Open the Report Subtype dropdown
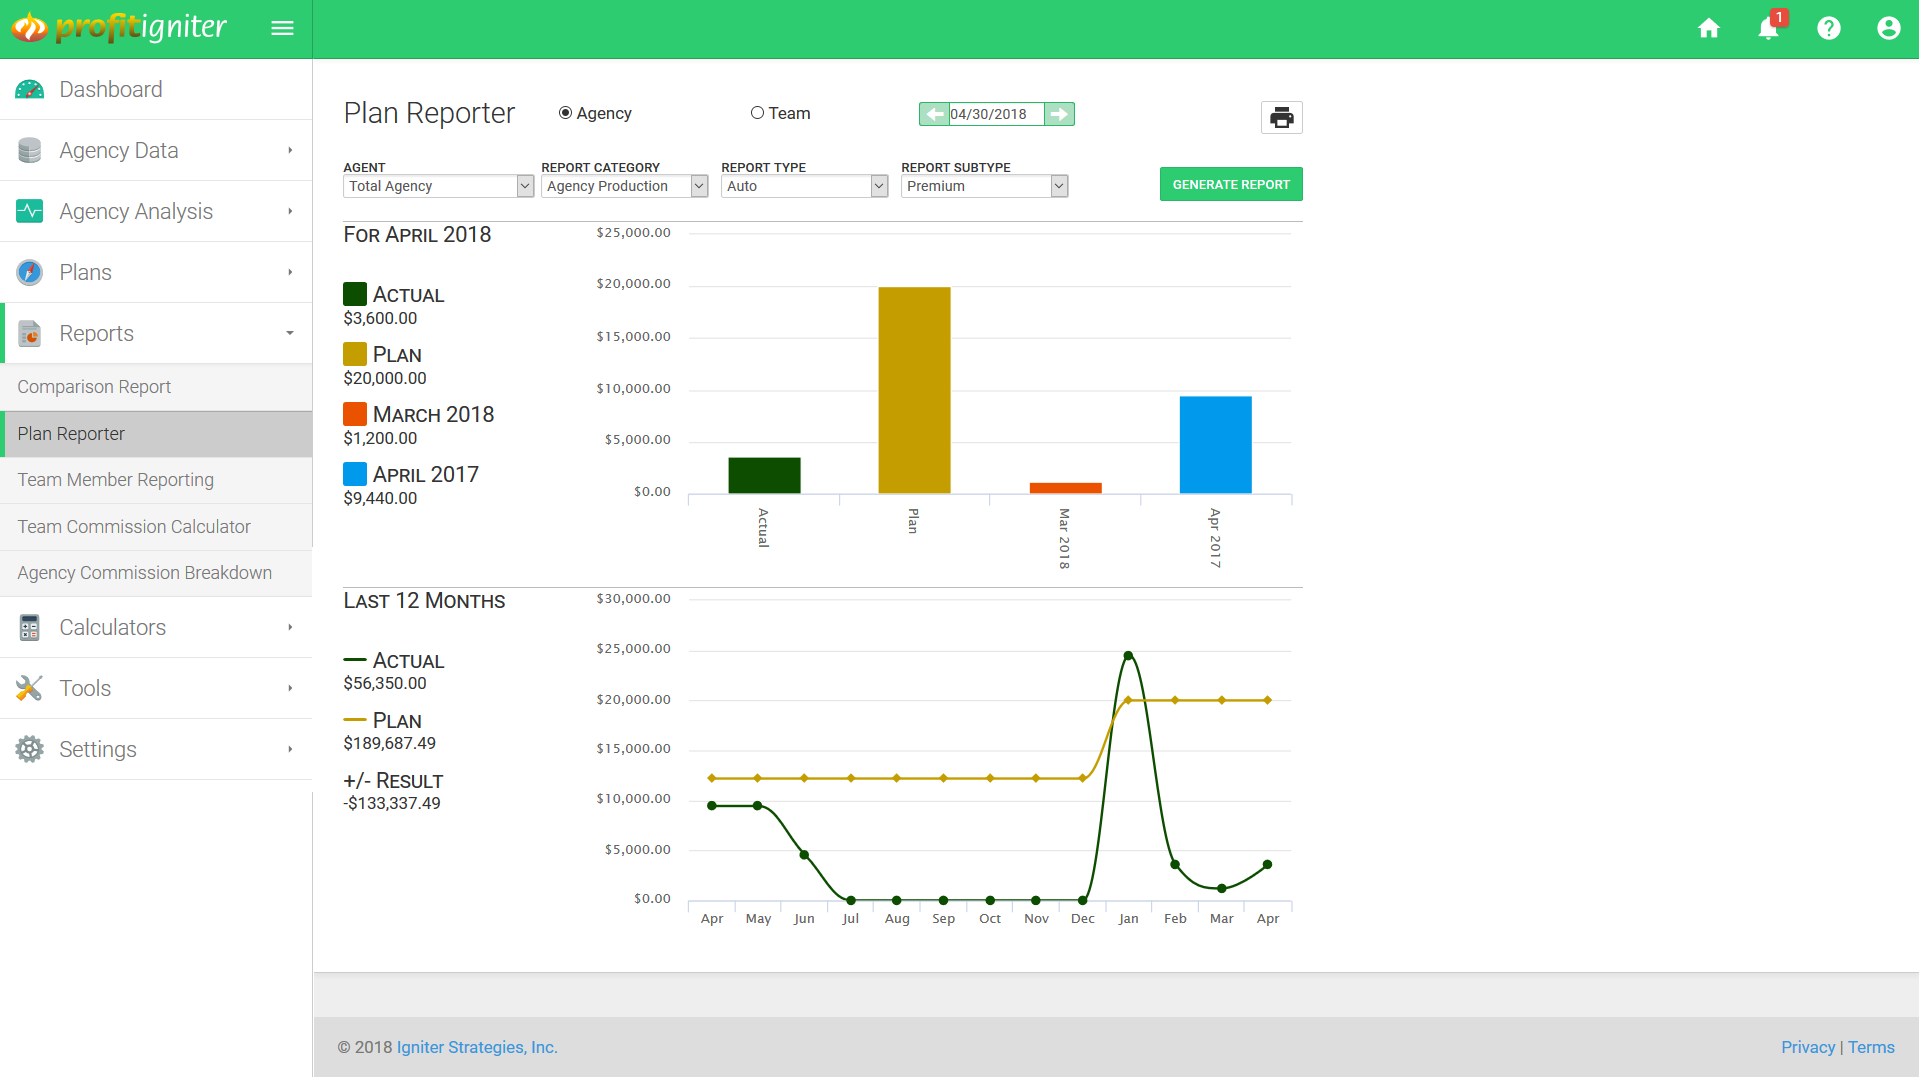The height and width of the screenshot is (1077, 1919). (984, 186)
